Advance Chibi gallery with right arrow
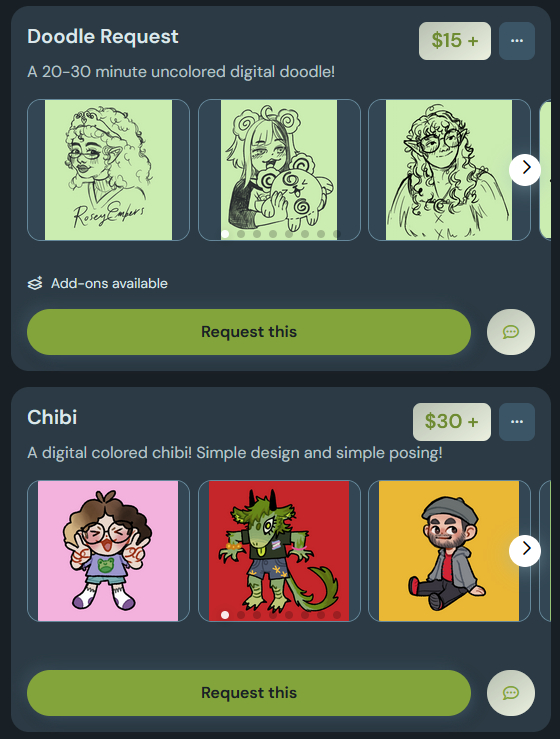This screenshot has width=560, height=739. [525, 548]
